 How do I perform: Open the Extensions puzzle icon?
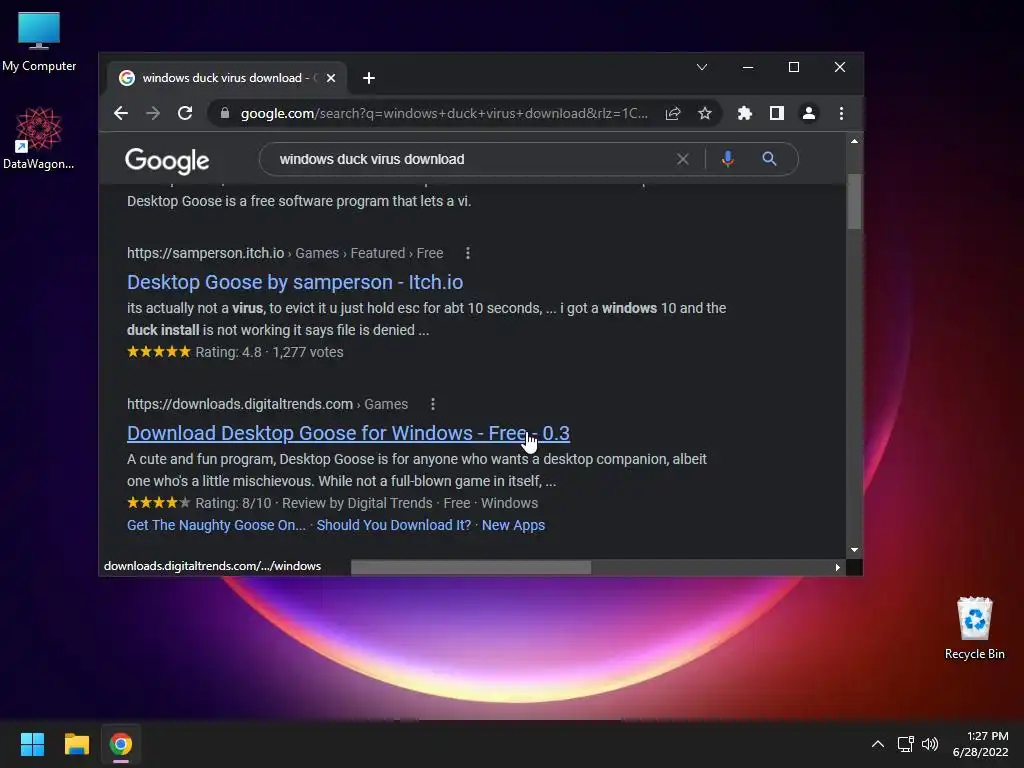pyautogui.click(x=744, y=114)
